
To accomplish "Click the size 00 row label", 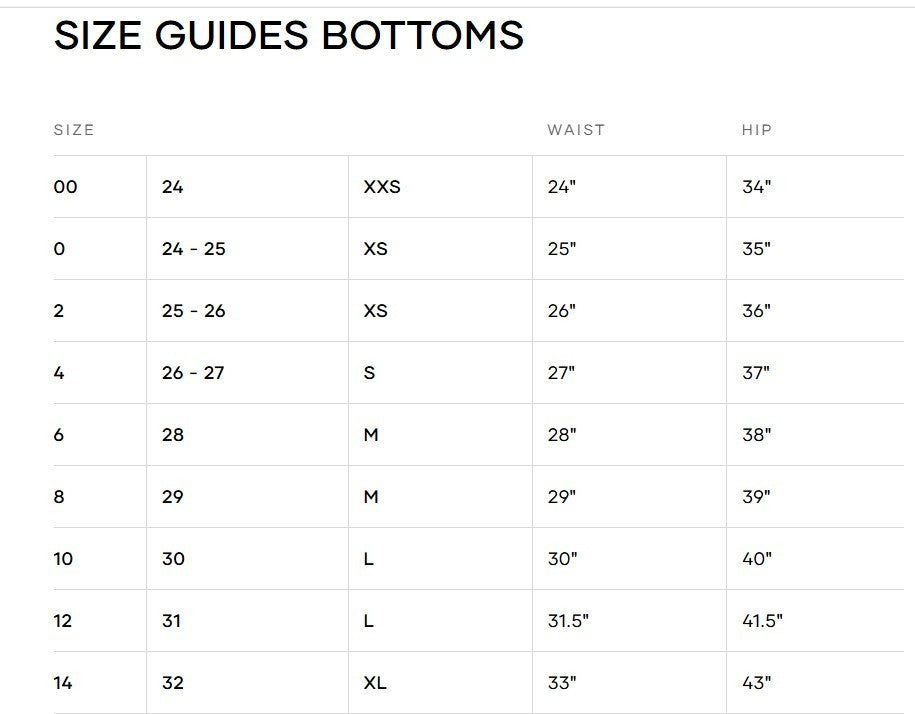I will (x=65, y=187).
